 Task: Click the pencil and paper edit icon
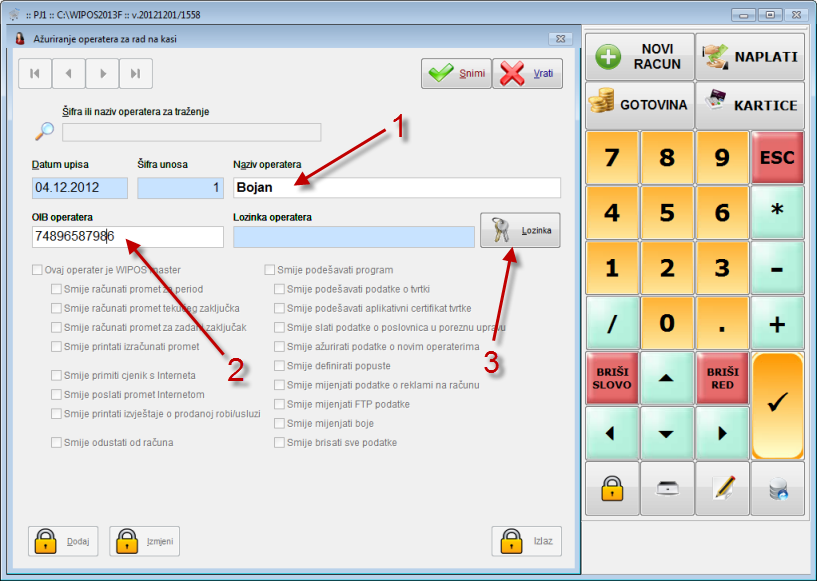(722, 488)
